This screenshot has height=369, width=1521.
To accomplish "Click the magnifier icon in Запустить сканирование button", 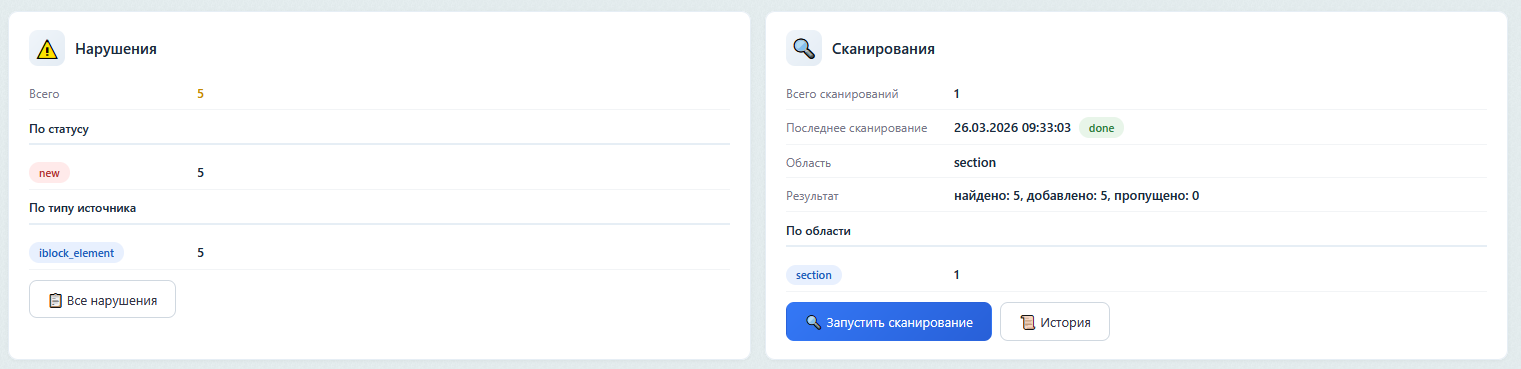I will 814,323.
